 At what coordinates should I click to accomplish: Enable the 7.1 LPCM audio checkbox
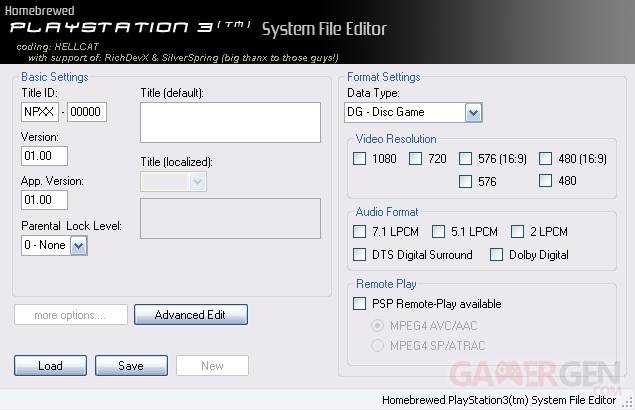pos(359,232)
